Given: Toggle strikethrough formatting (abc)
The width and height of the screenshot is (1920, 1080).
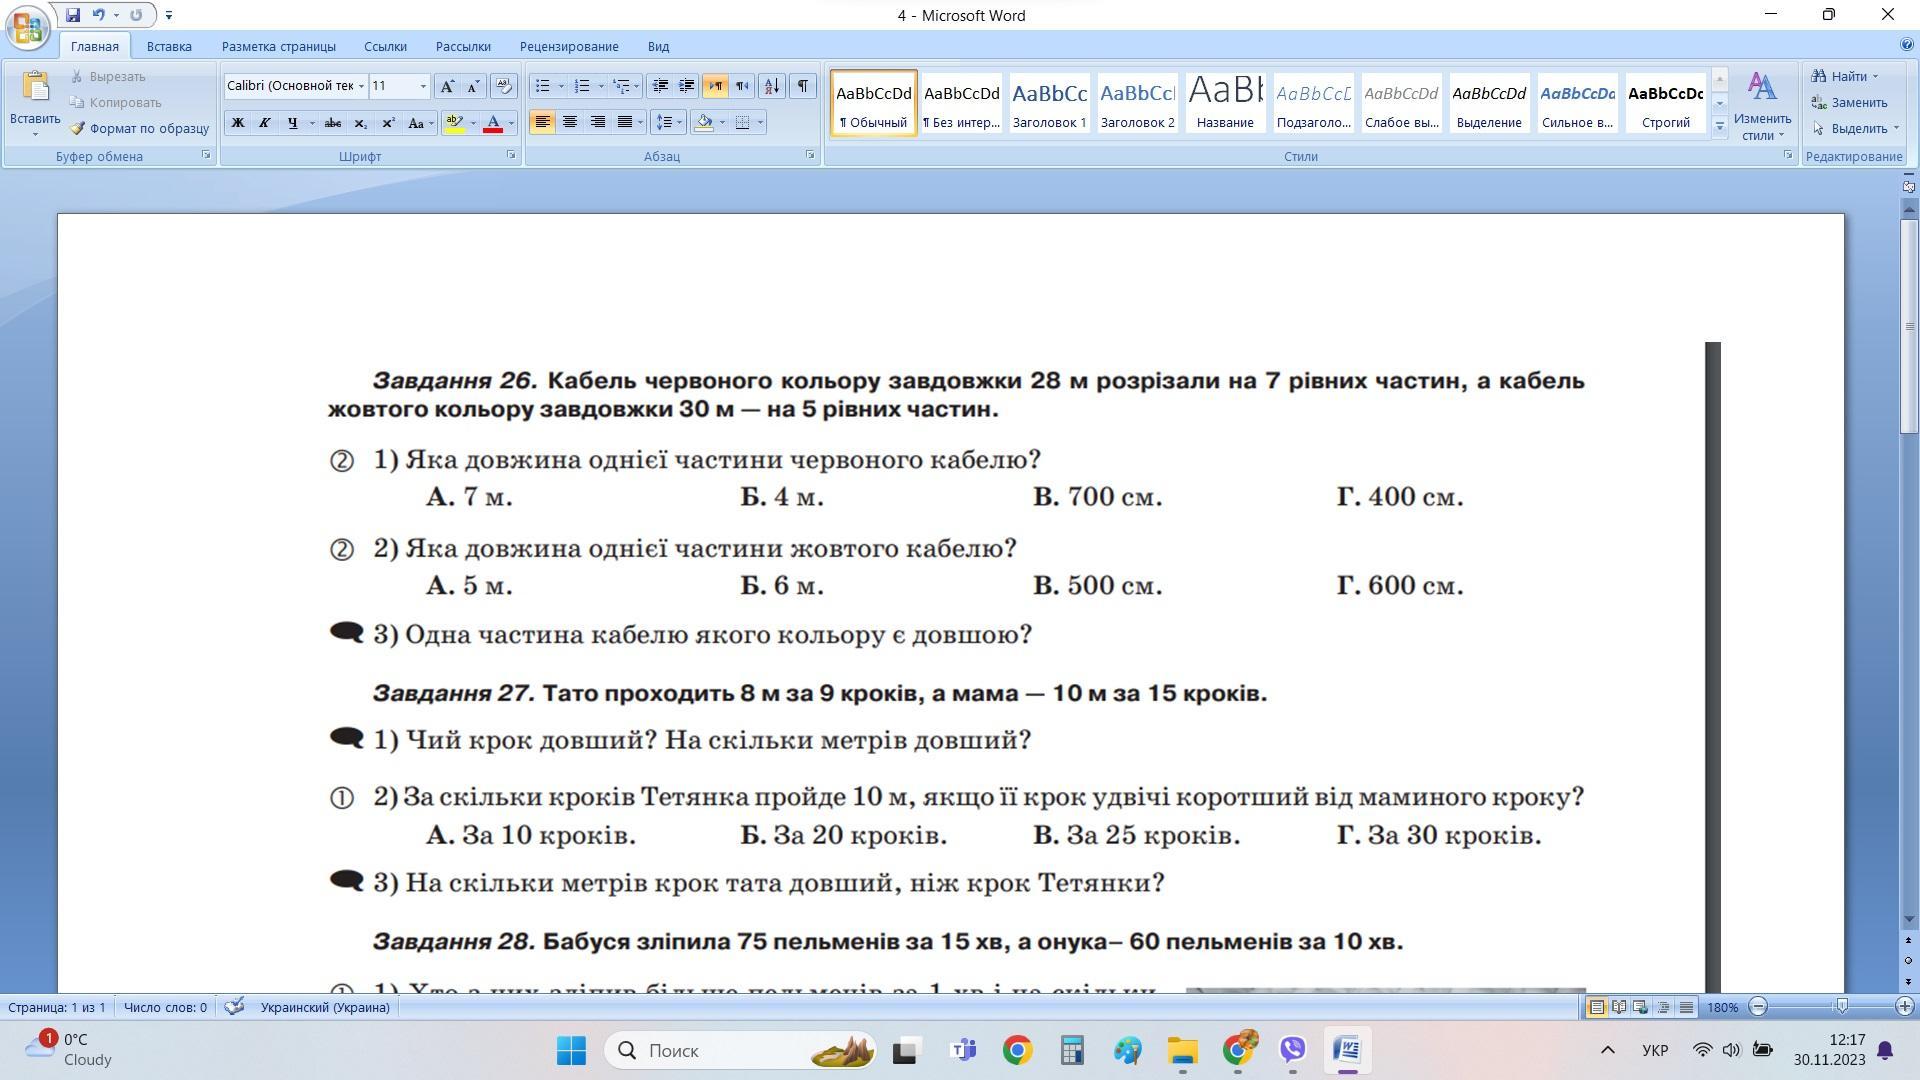Looking at the screenshot, I should click(333, 123).
